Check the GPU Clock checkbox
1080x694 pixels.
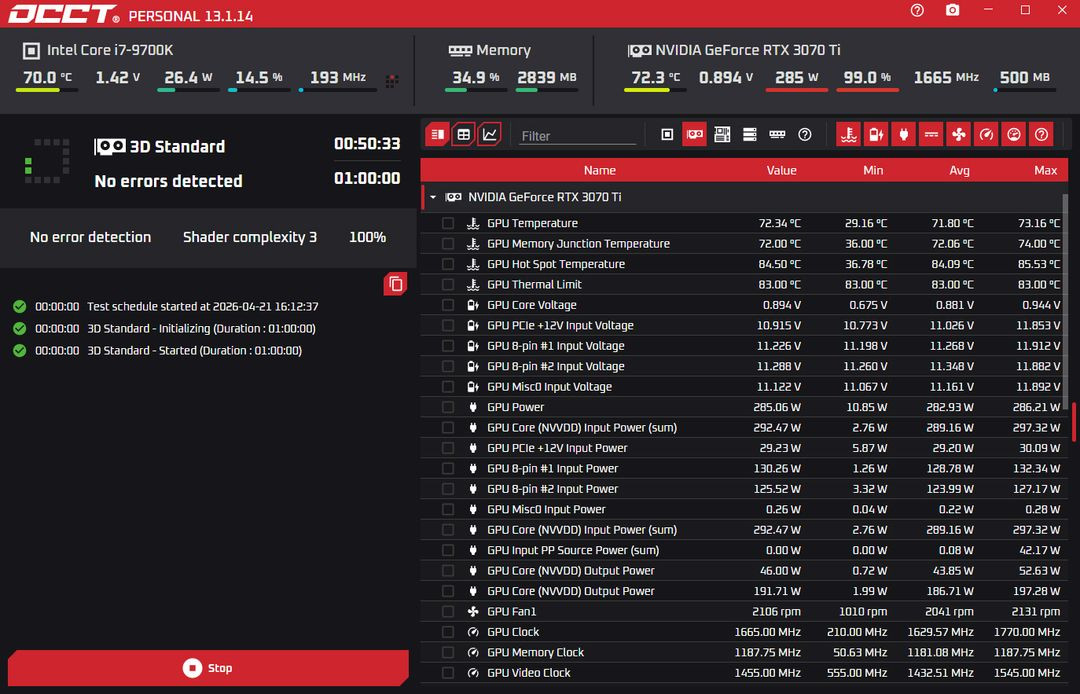pyautogui.click(x=448, y=632)
